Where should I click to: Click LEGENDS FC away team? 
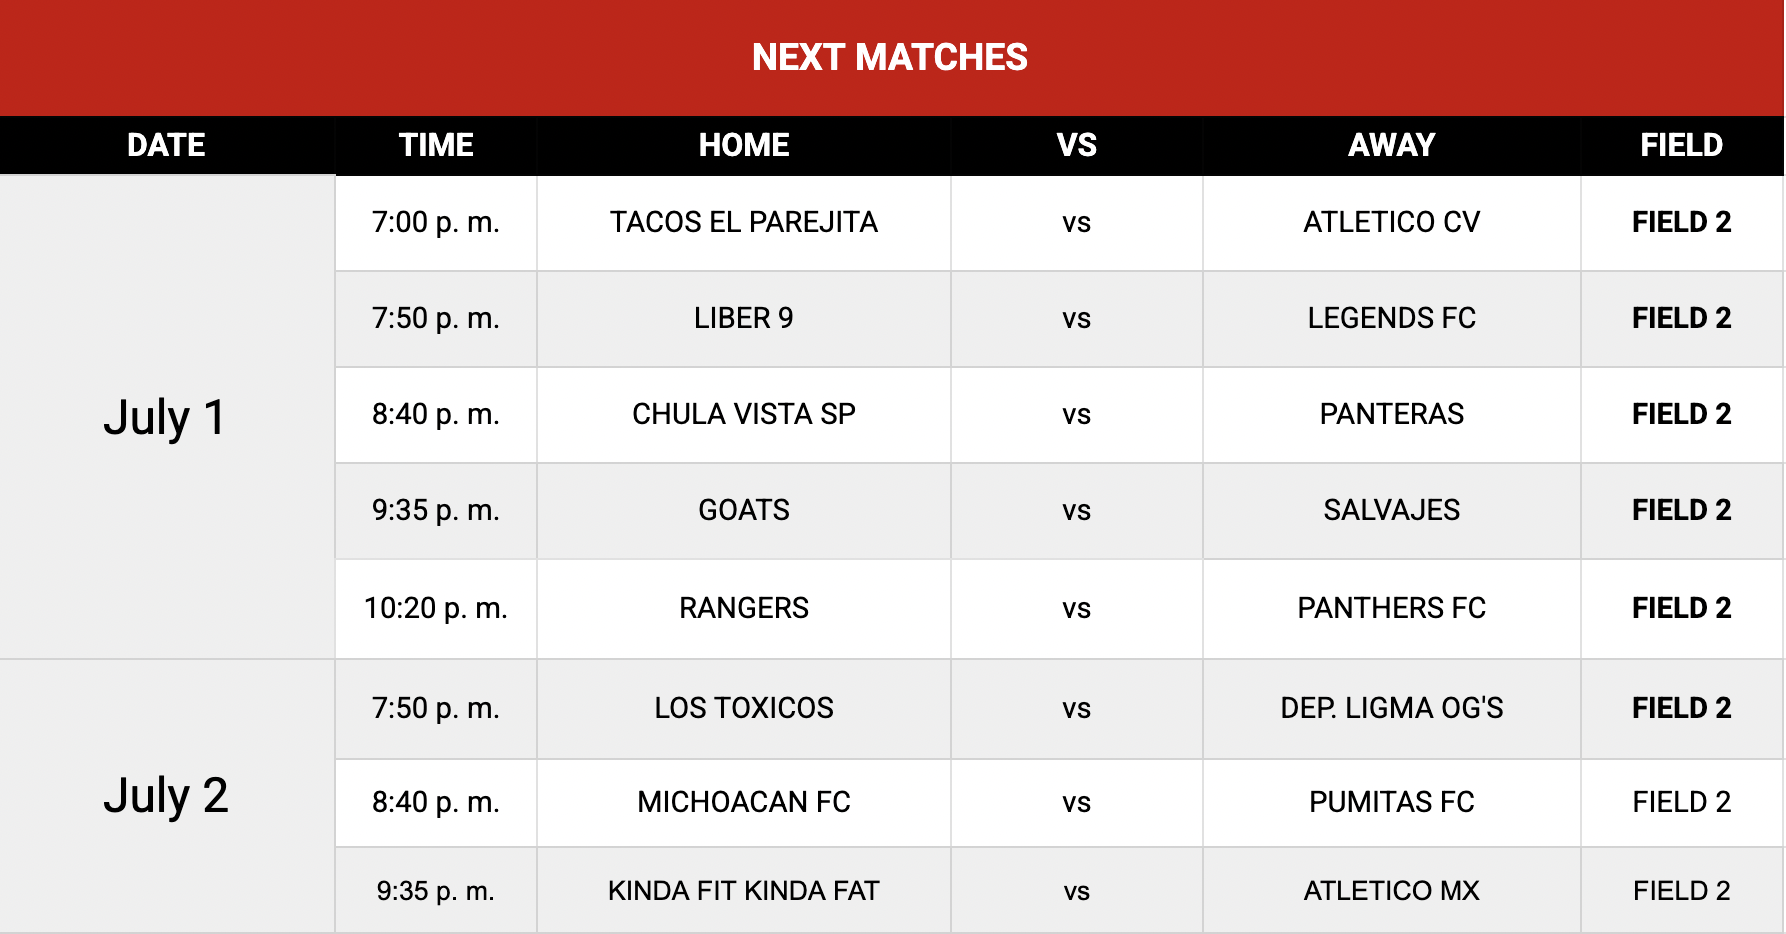(x=1392, y=318)
